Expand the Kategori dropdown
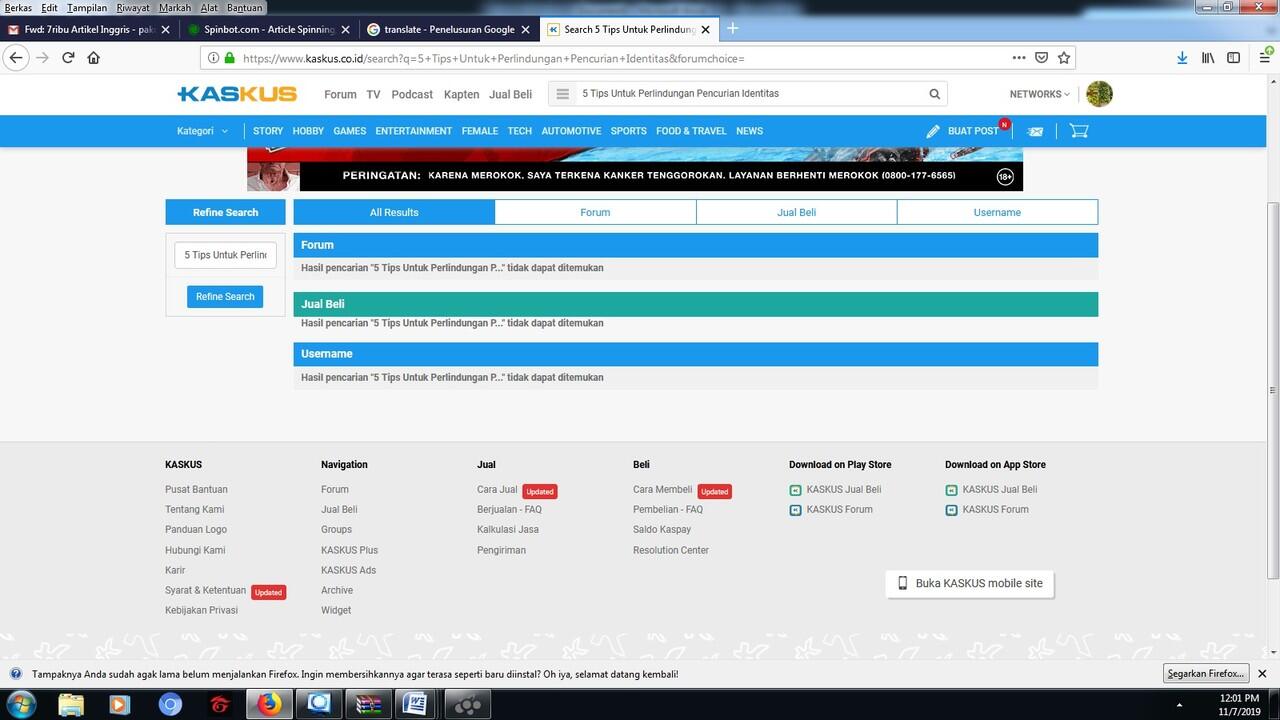The height and width of the screenshot is (720, 1280). click(x=202, y=131)
